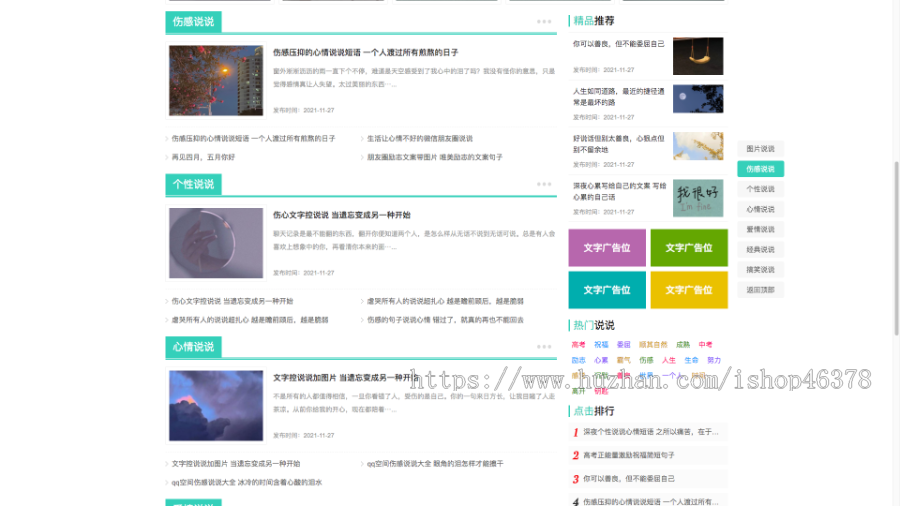
Task: Select 心情说说 in the floating side menu
Action: (760, 209)
